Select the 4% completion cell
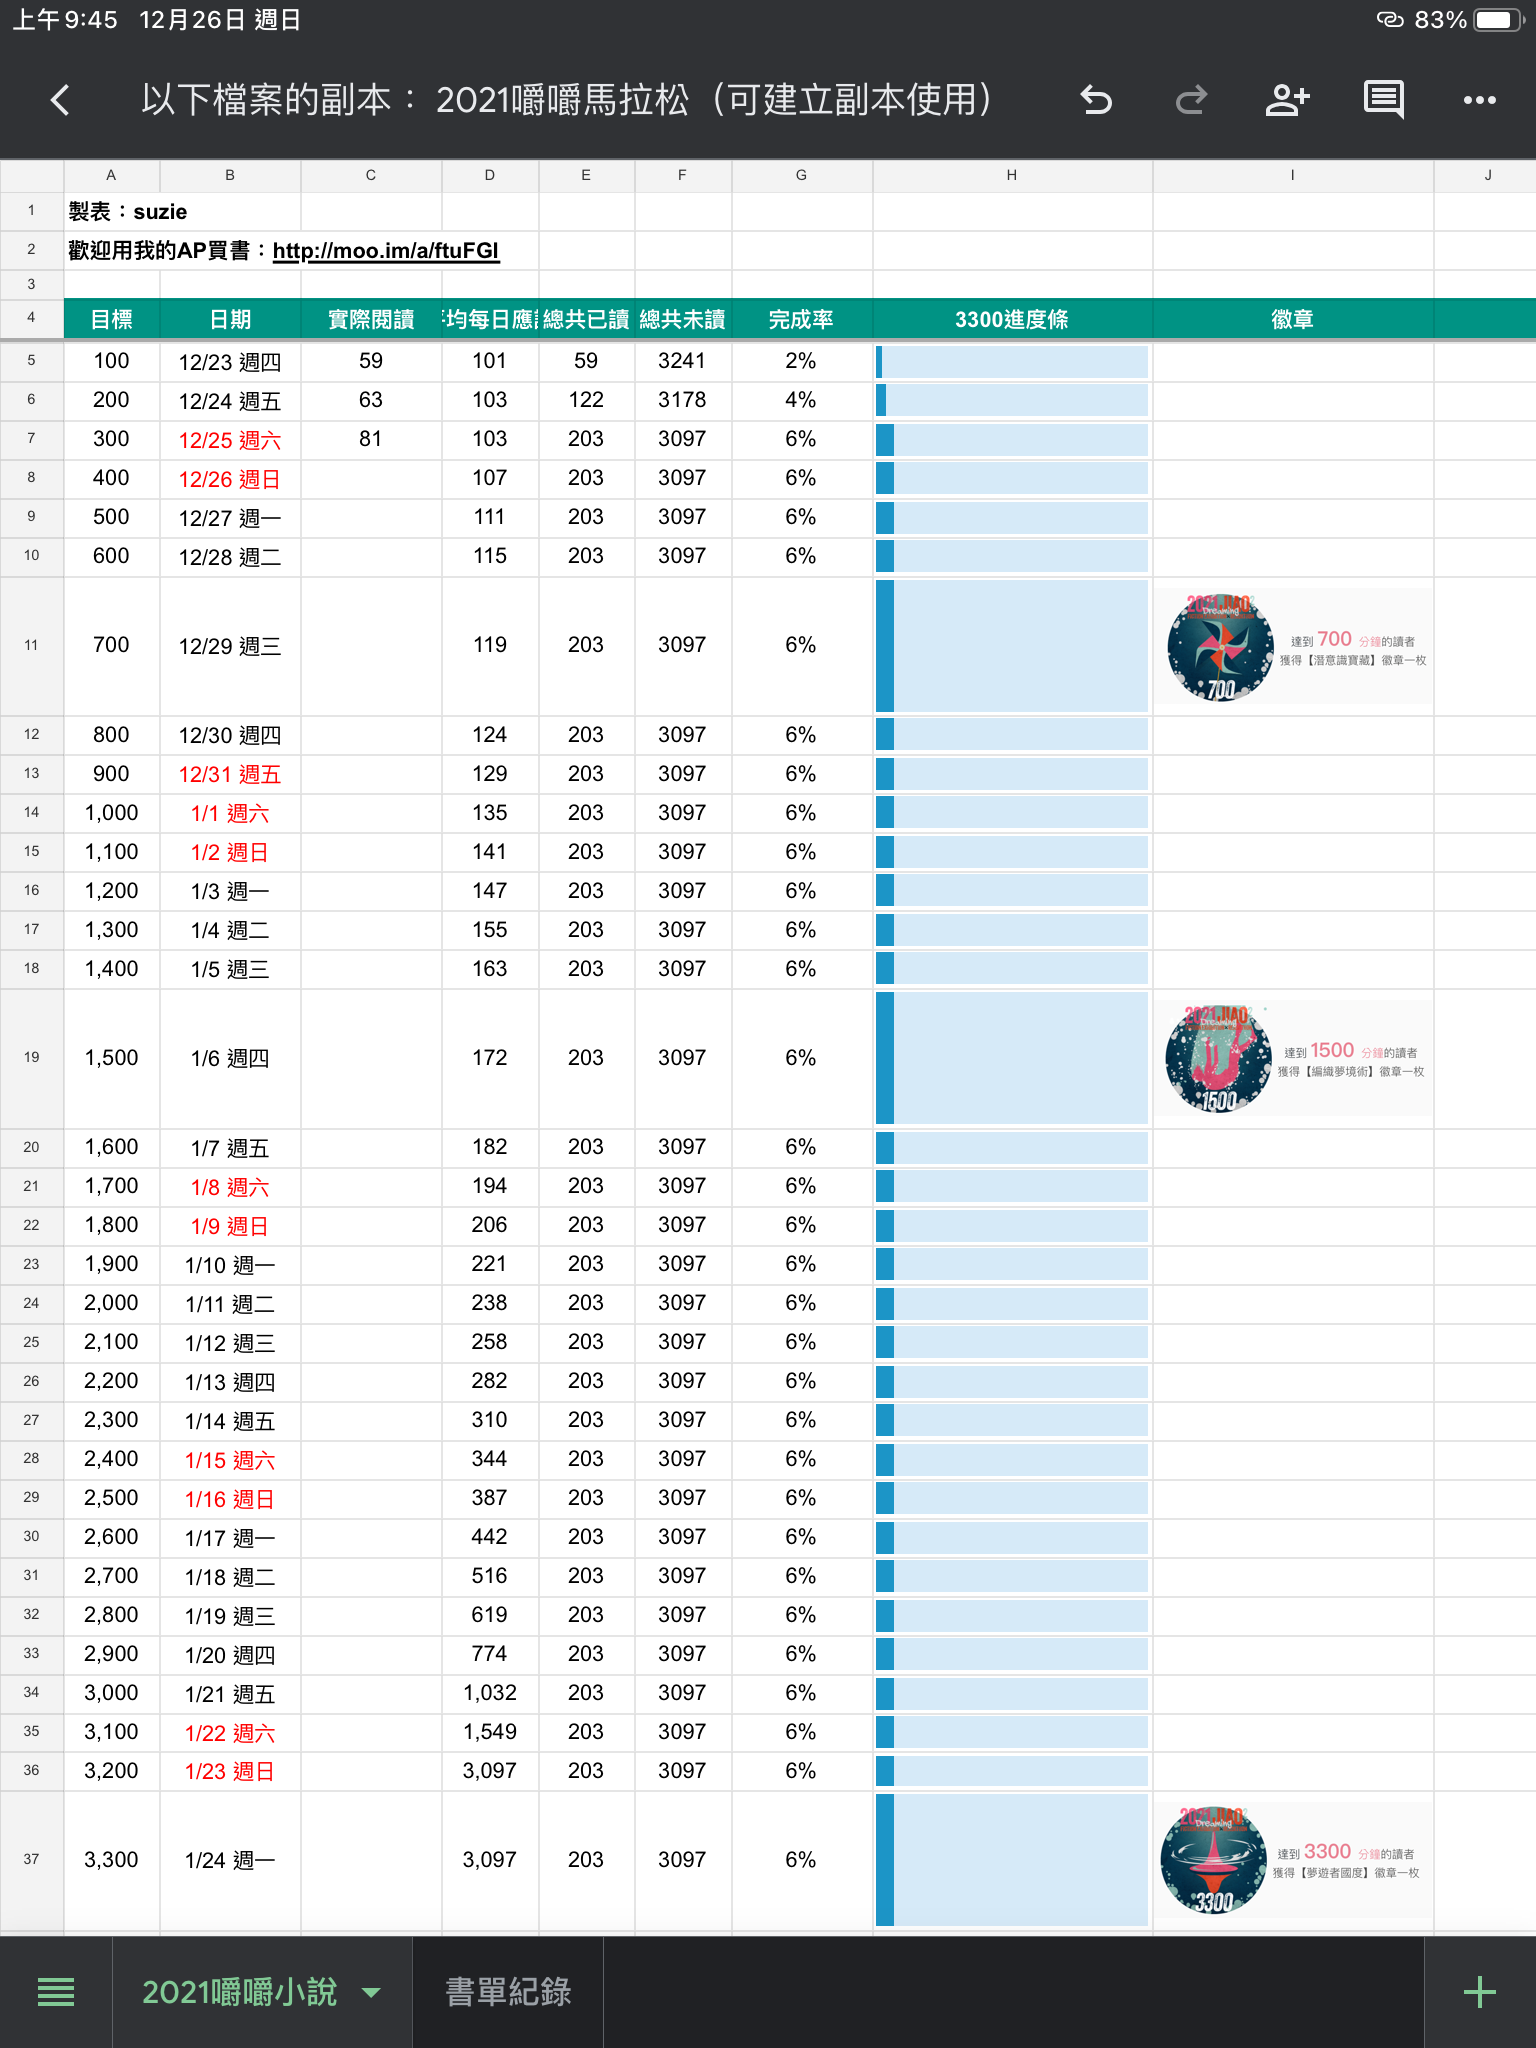Screen dimensions: 1536x2048 [x=801, y=400]
